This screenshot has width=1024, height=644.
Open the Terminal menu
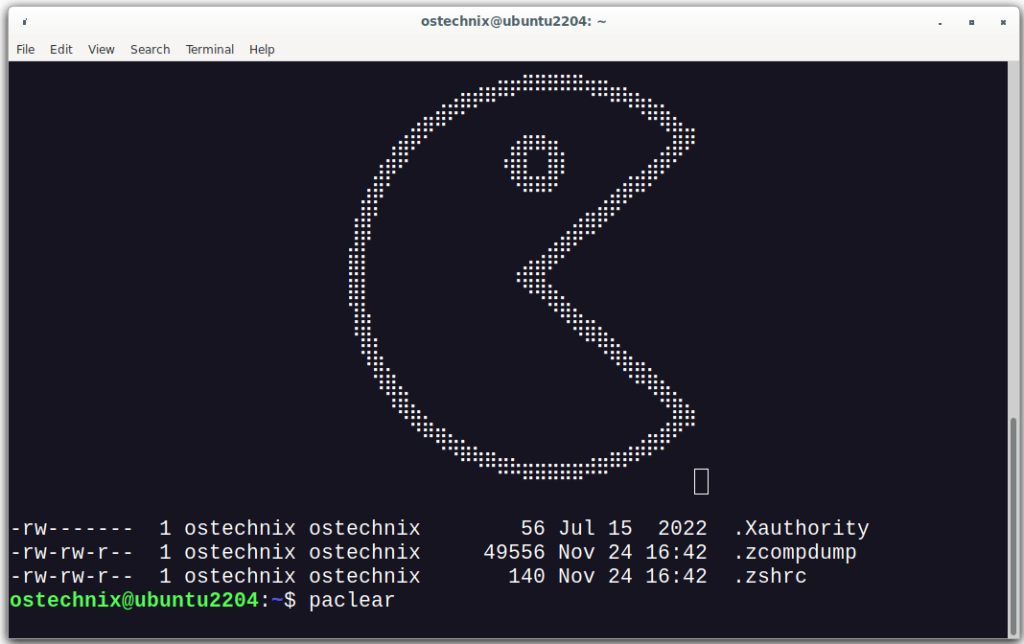click(209, 49)
